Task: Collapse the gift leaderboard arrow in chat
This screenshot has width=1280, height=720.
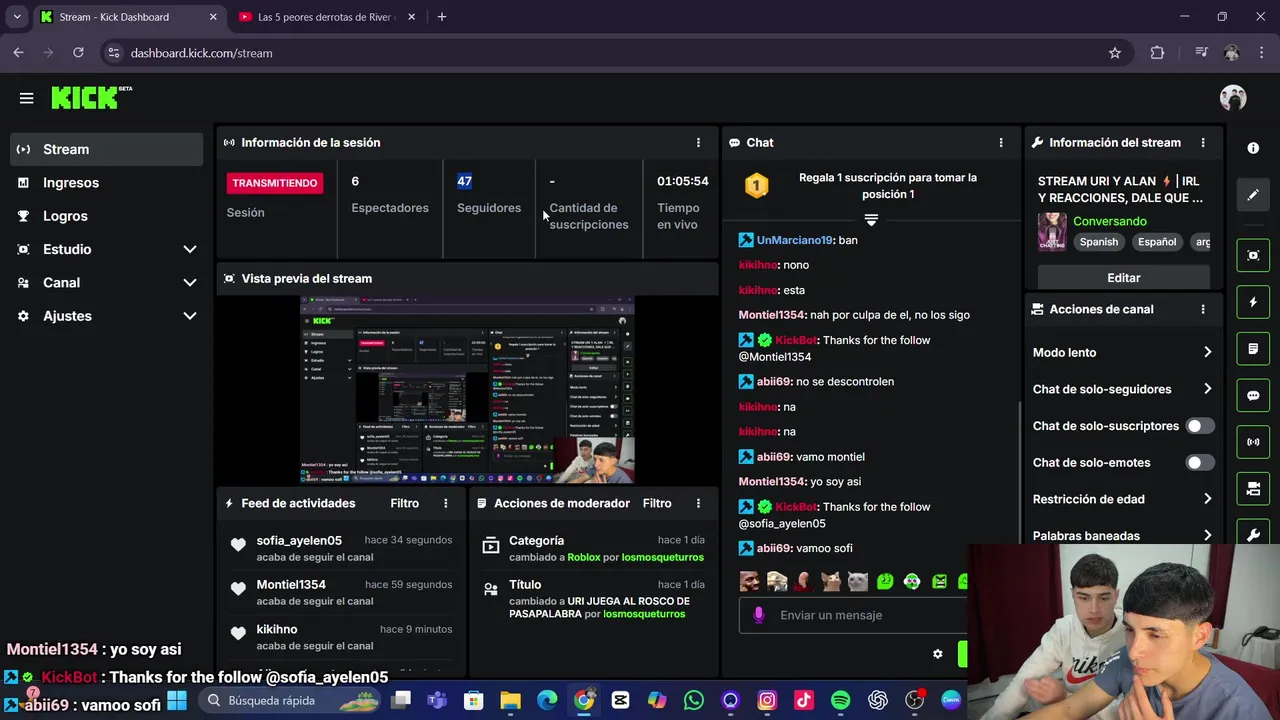Action: coord(871,219)
